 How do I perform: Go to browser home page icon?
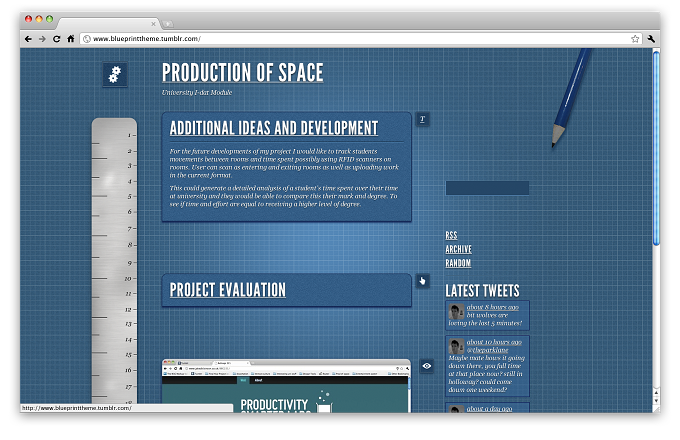pos(71,39)
